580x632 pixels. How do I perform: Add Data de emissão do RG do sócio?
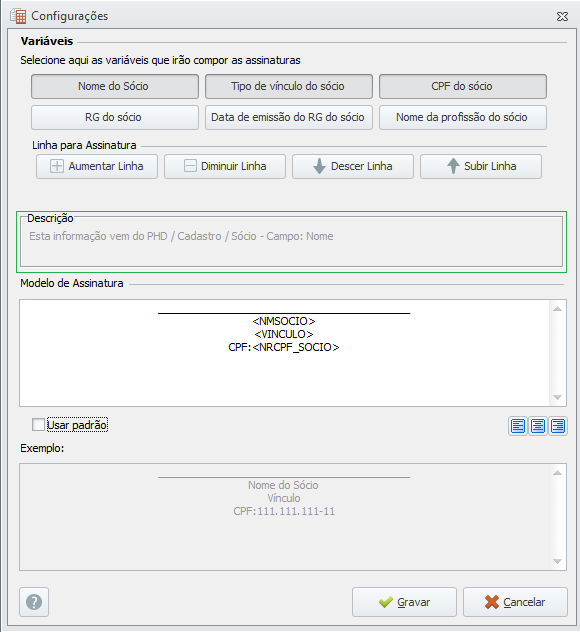coord(289,117)
